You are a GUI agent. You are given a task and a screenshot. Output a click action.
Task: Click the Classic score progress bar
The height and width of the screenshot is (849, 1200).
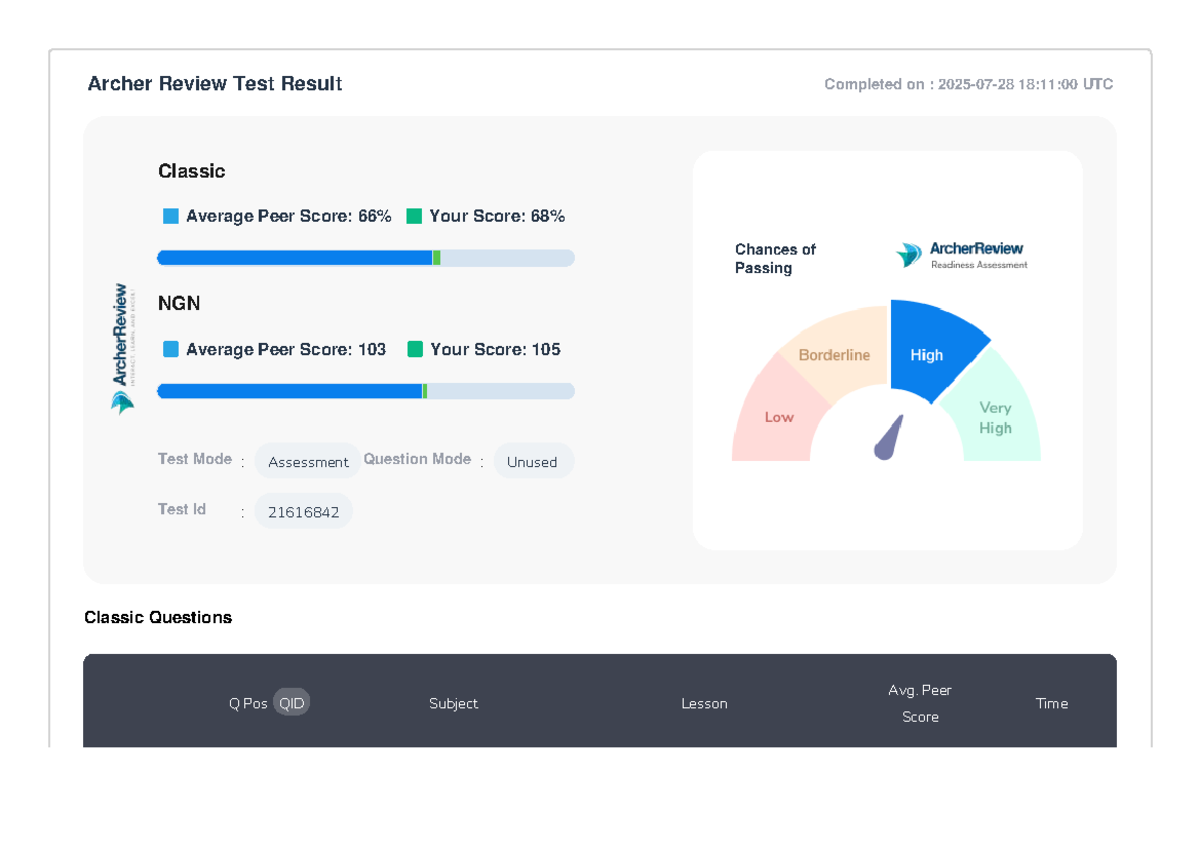click(366, 258)
